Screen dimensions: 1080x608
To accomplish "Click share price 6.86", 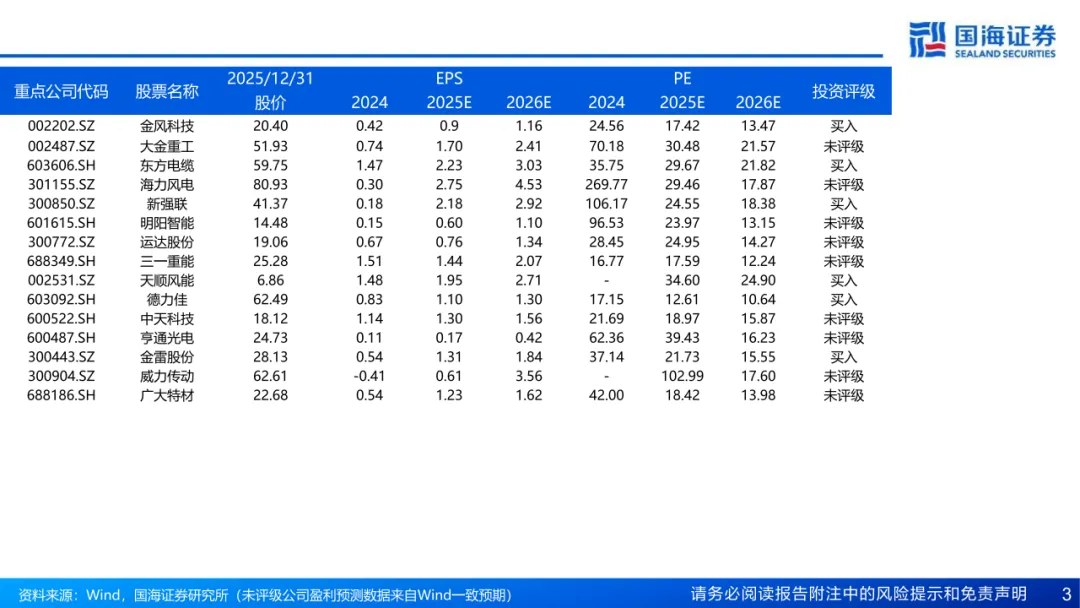I will [x=270, y=280].
